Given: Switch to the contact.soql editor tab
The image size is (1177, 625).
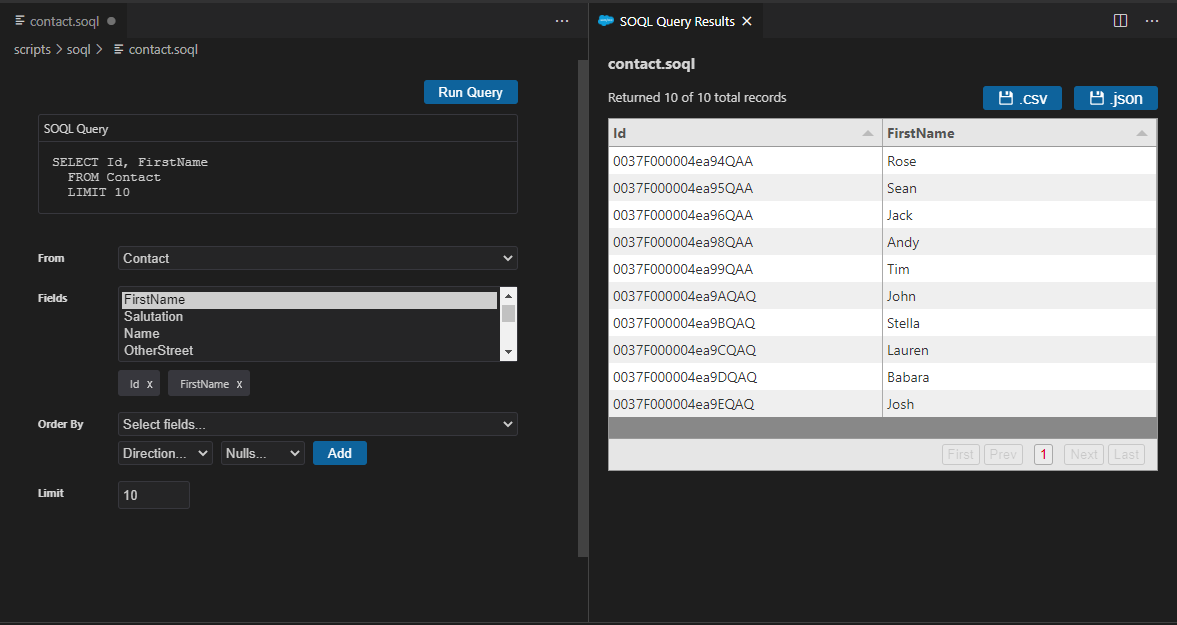Looking at the screenshot, I should [x=65, y=21].
